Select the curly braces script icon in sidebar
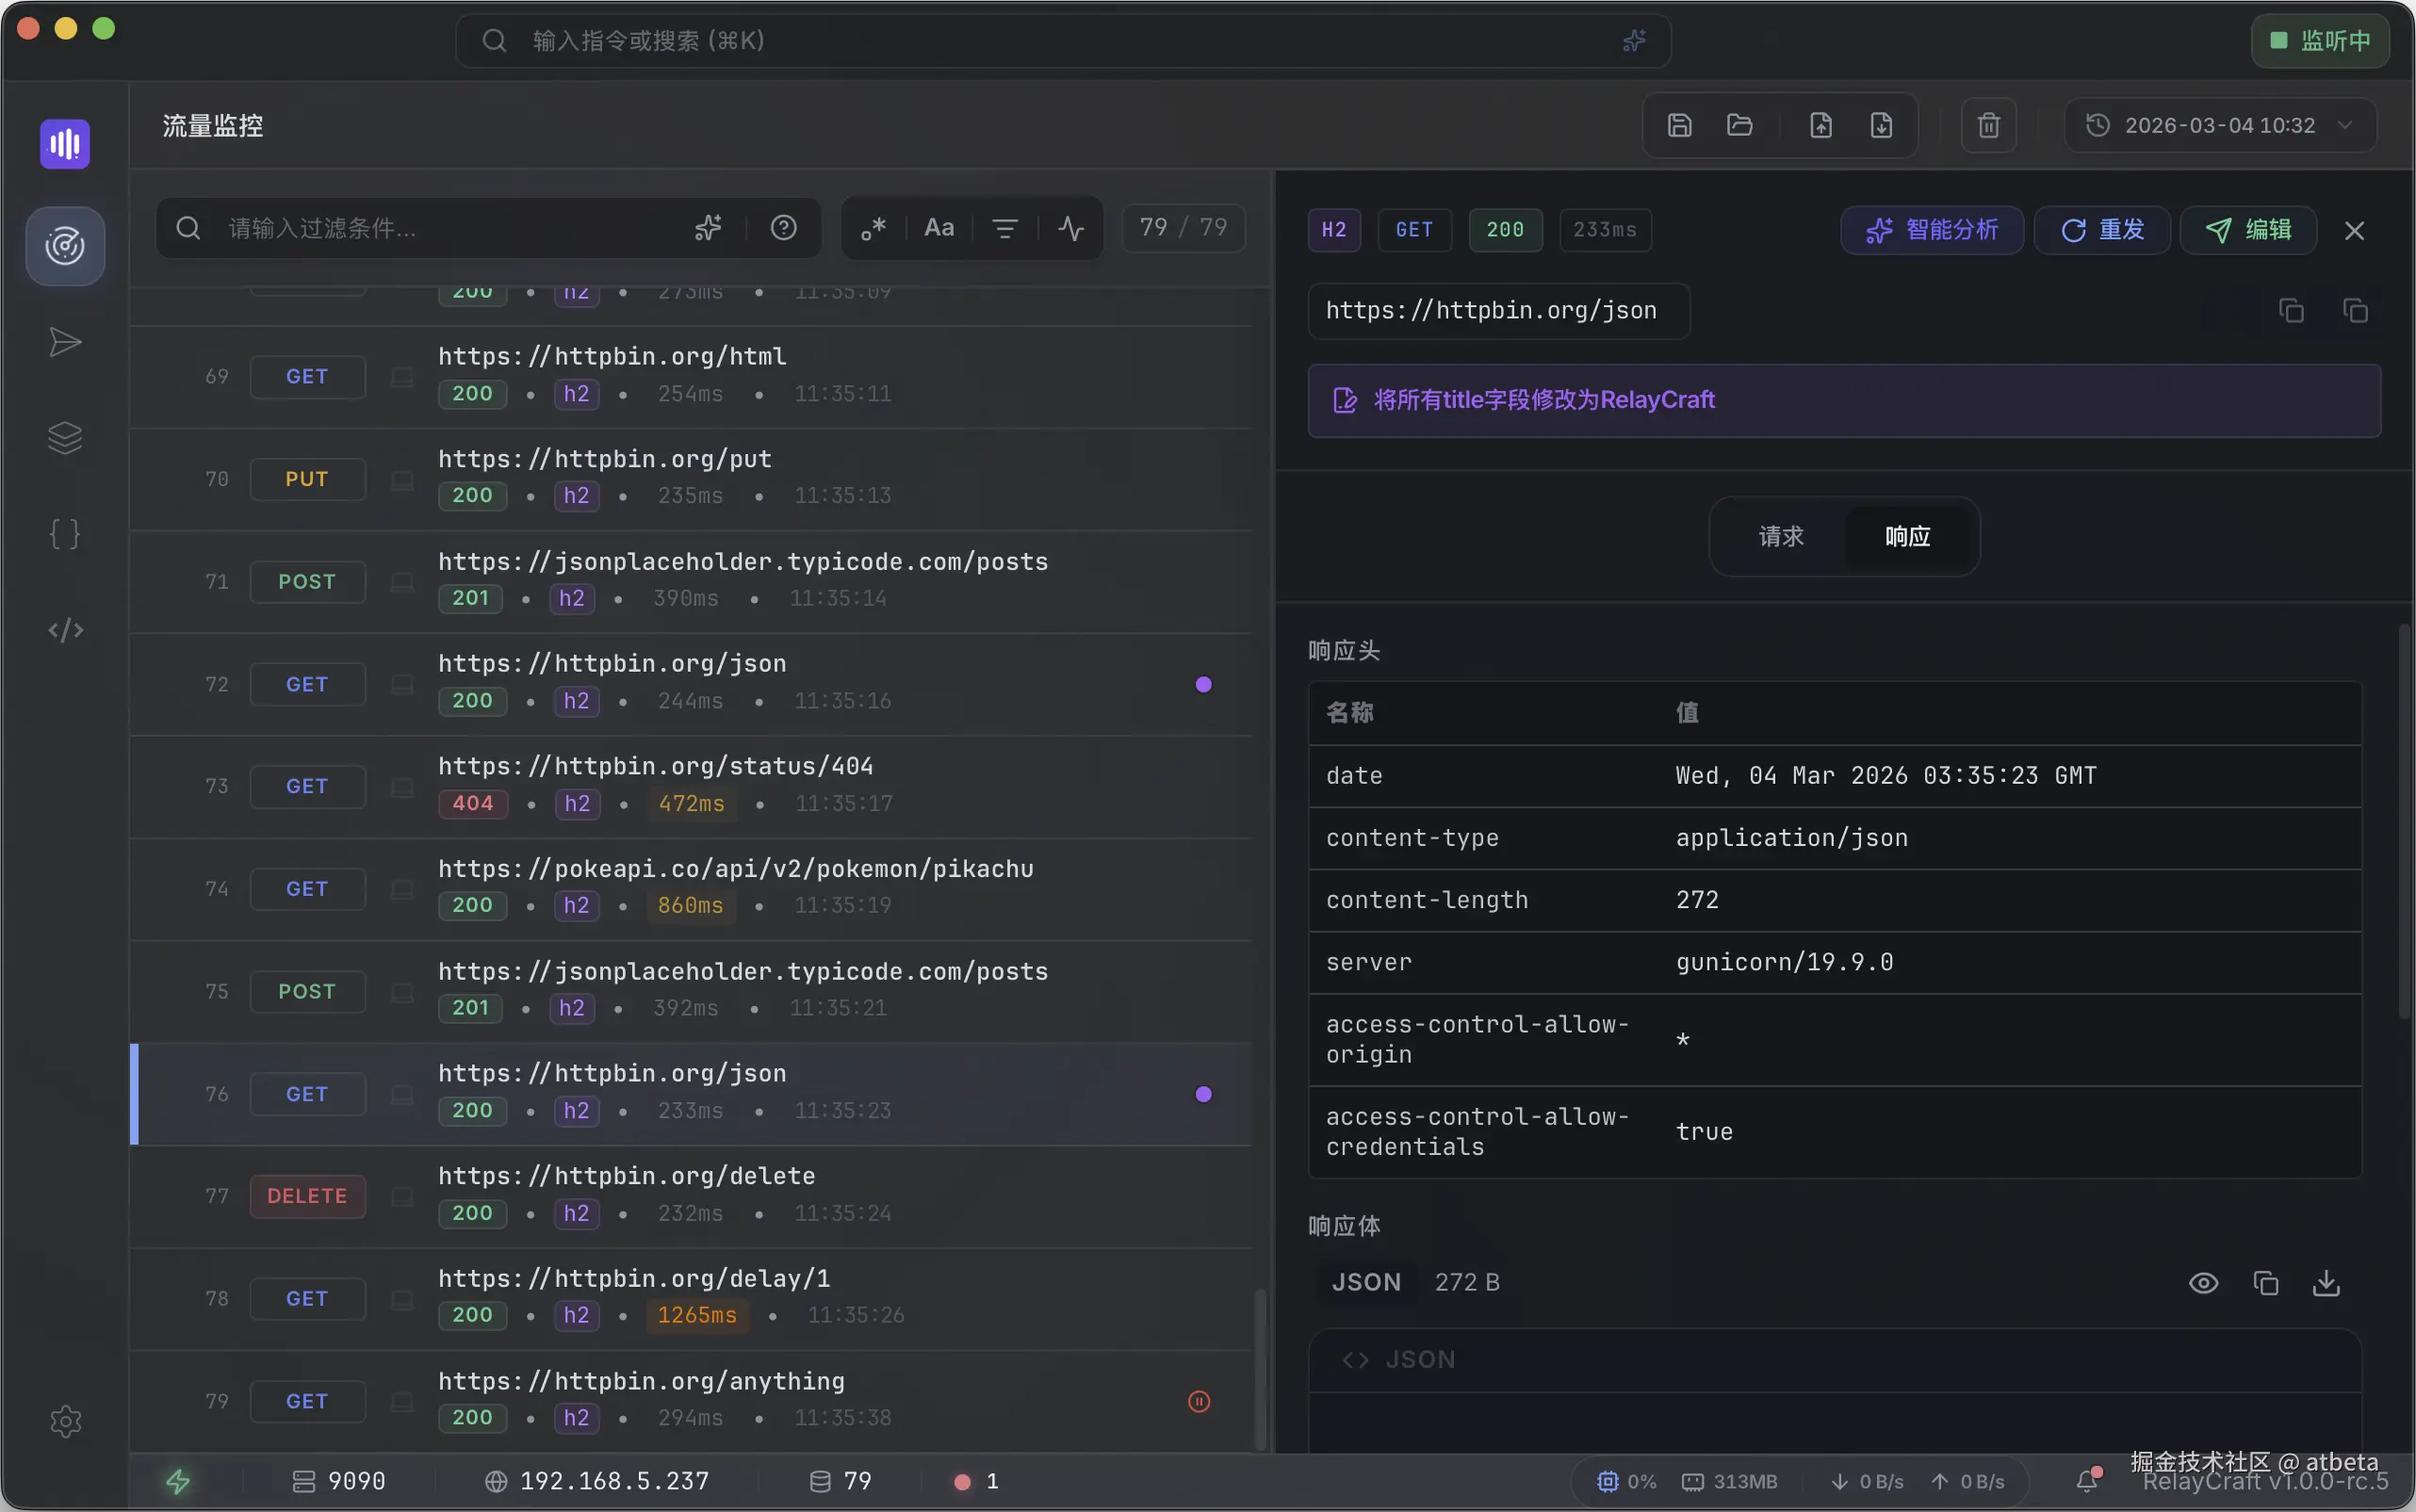The height and width of the screenshot is (1512, 2416). [65, 533]
